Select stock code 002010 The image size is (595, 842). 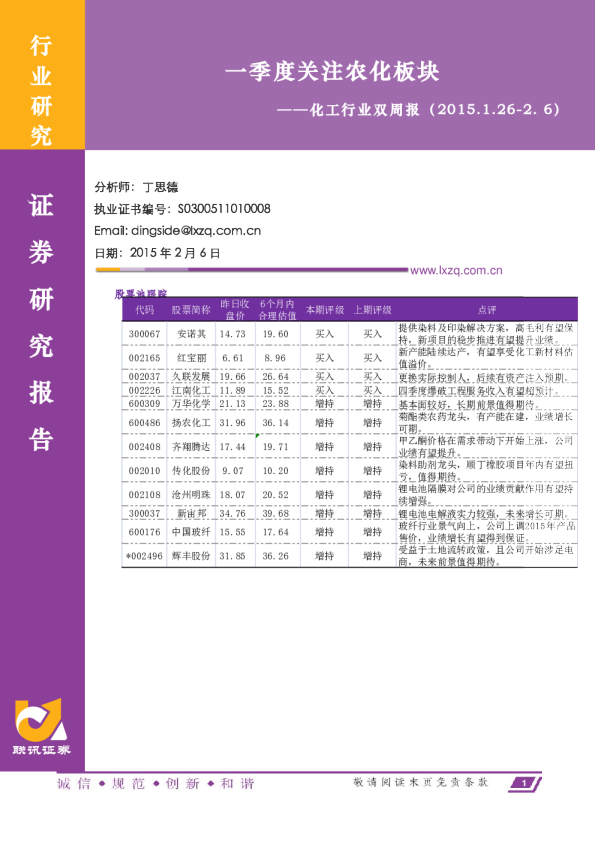pyautogui.click(x=144, y=471)
